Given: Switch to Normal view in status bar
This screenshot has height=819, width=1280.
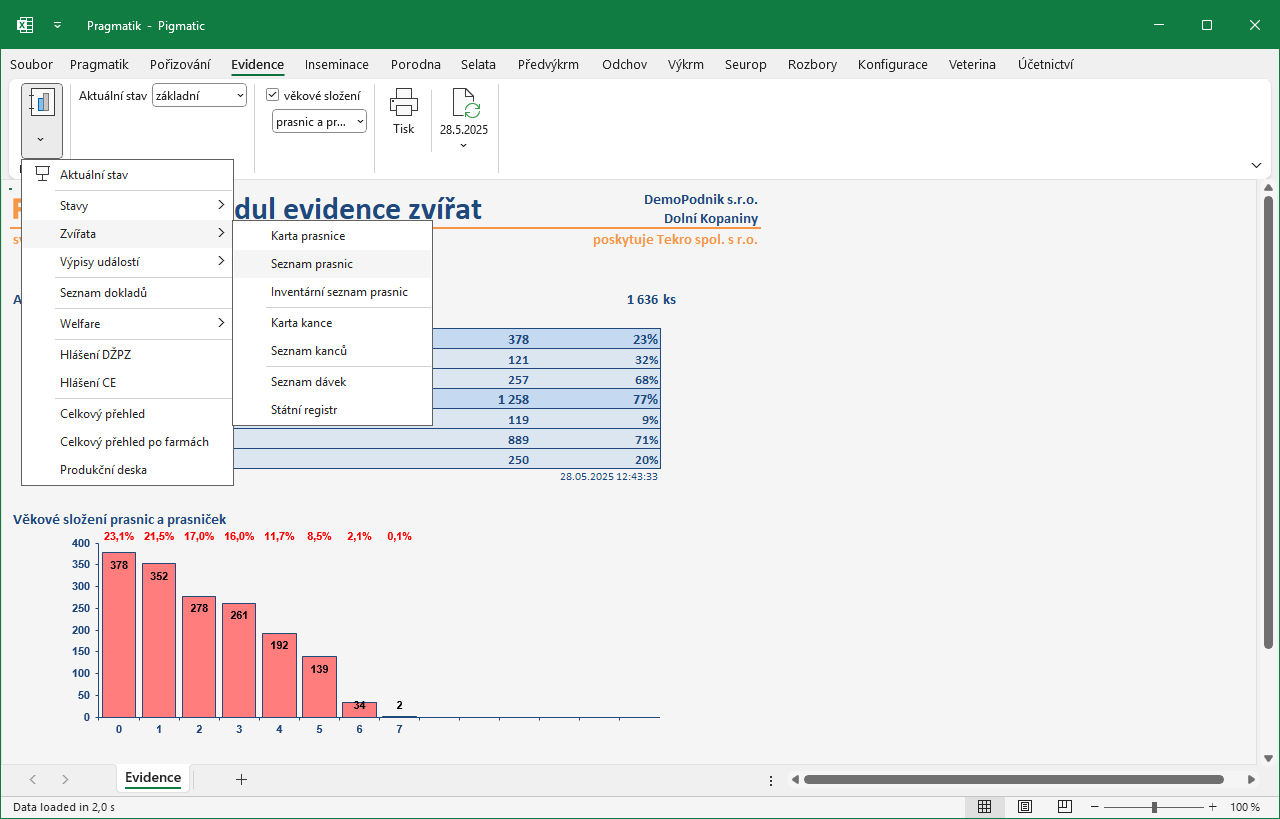Looking at the screenshot, I should coord(984,807).
